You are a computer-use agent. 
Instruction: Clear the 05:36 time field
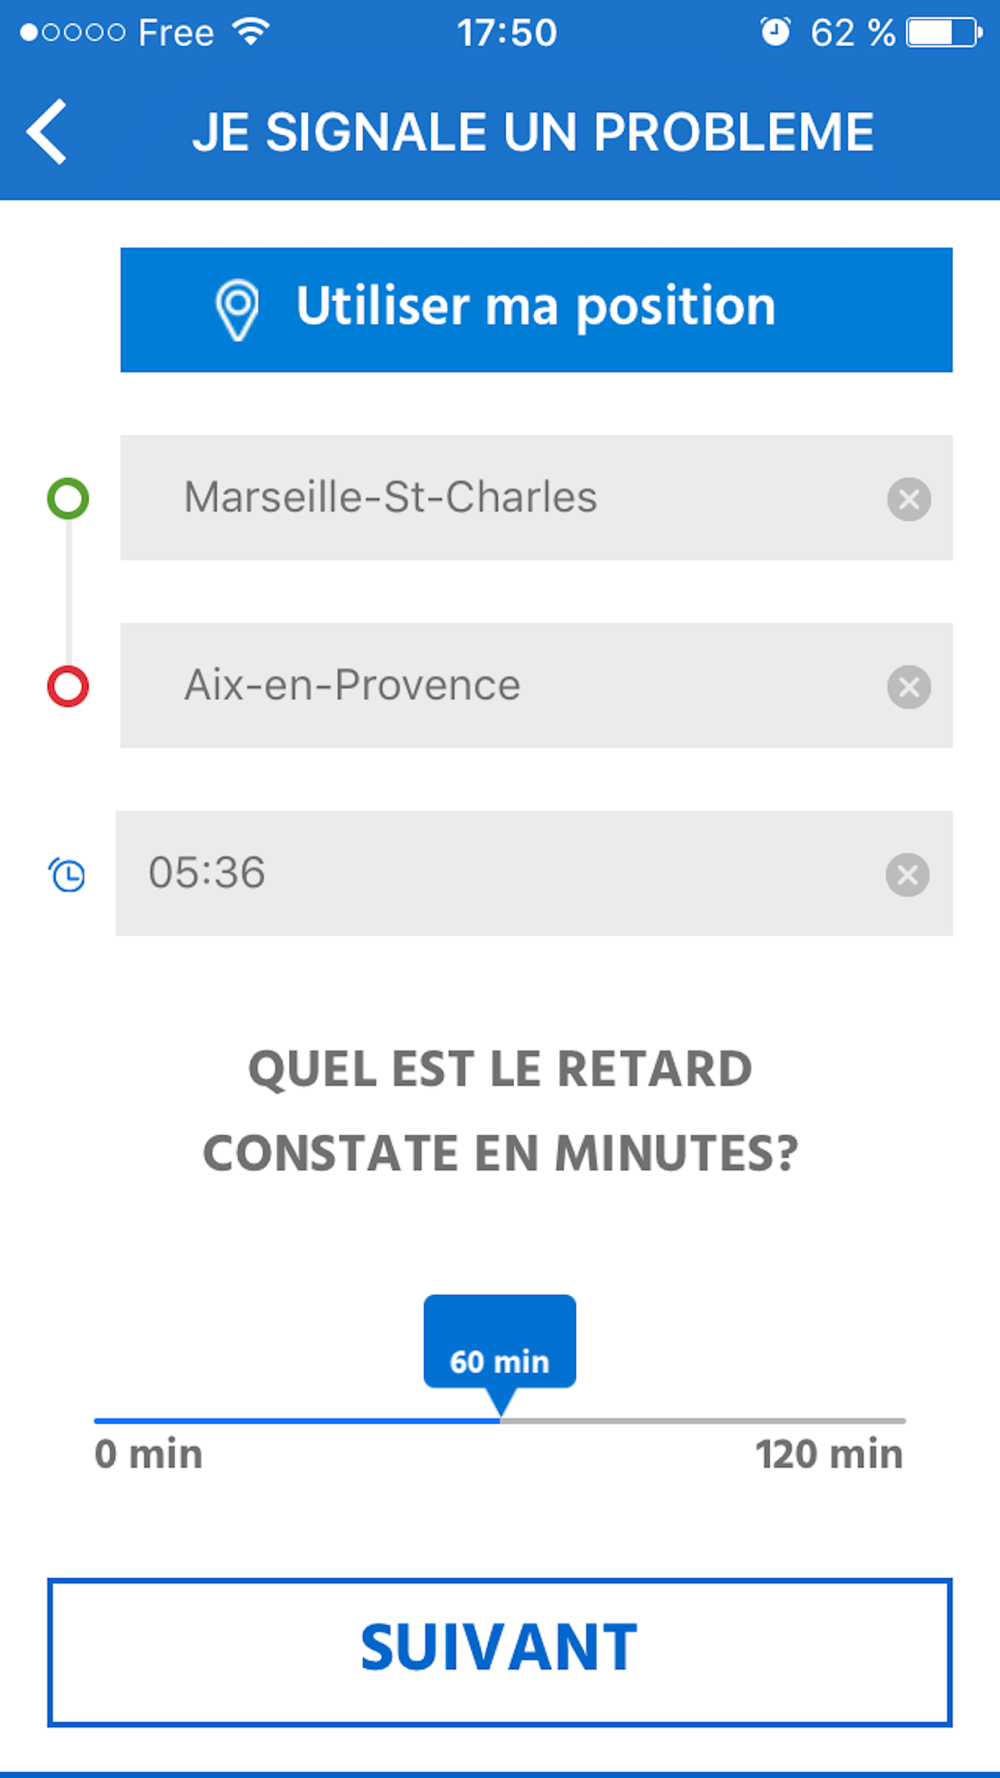point(907,875)
